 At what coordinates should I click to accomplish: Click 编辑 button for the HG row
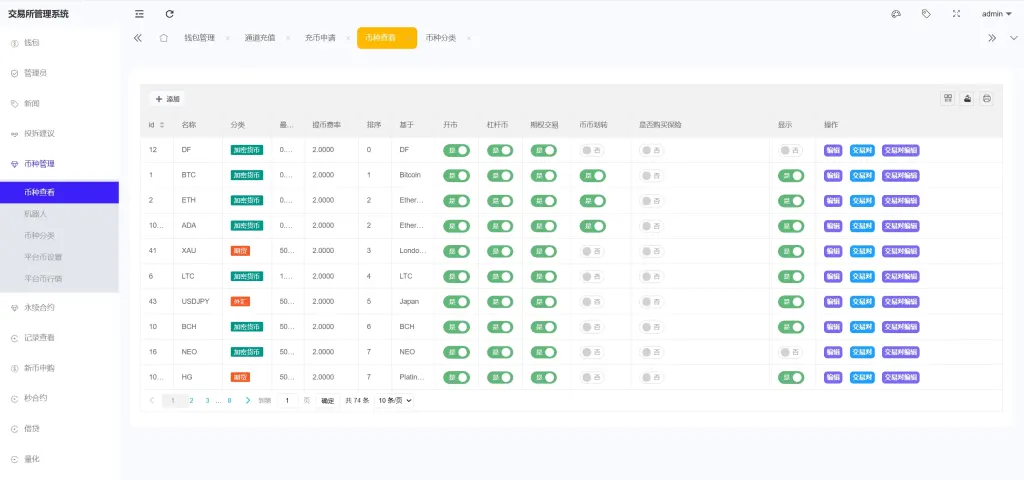(x=833, y=377)
